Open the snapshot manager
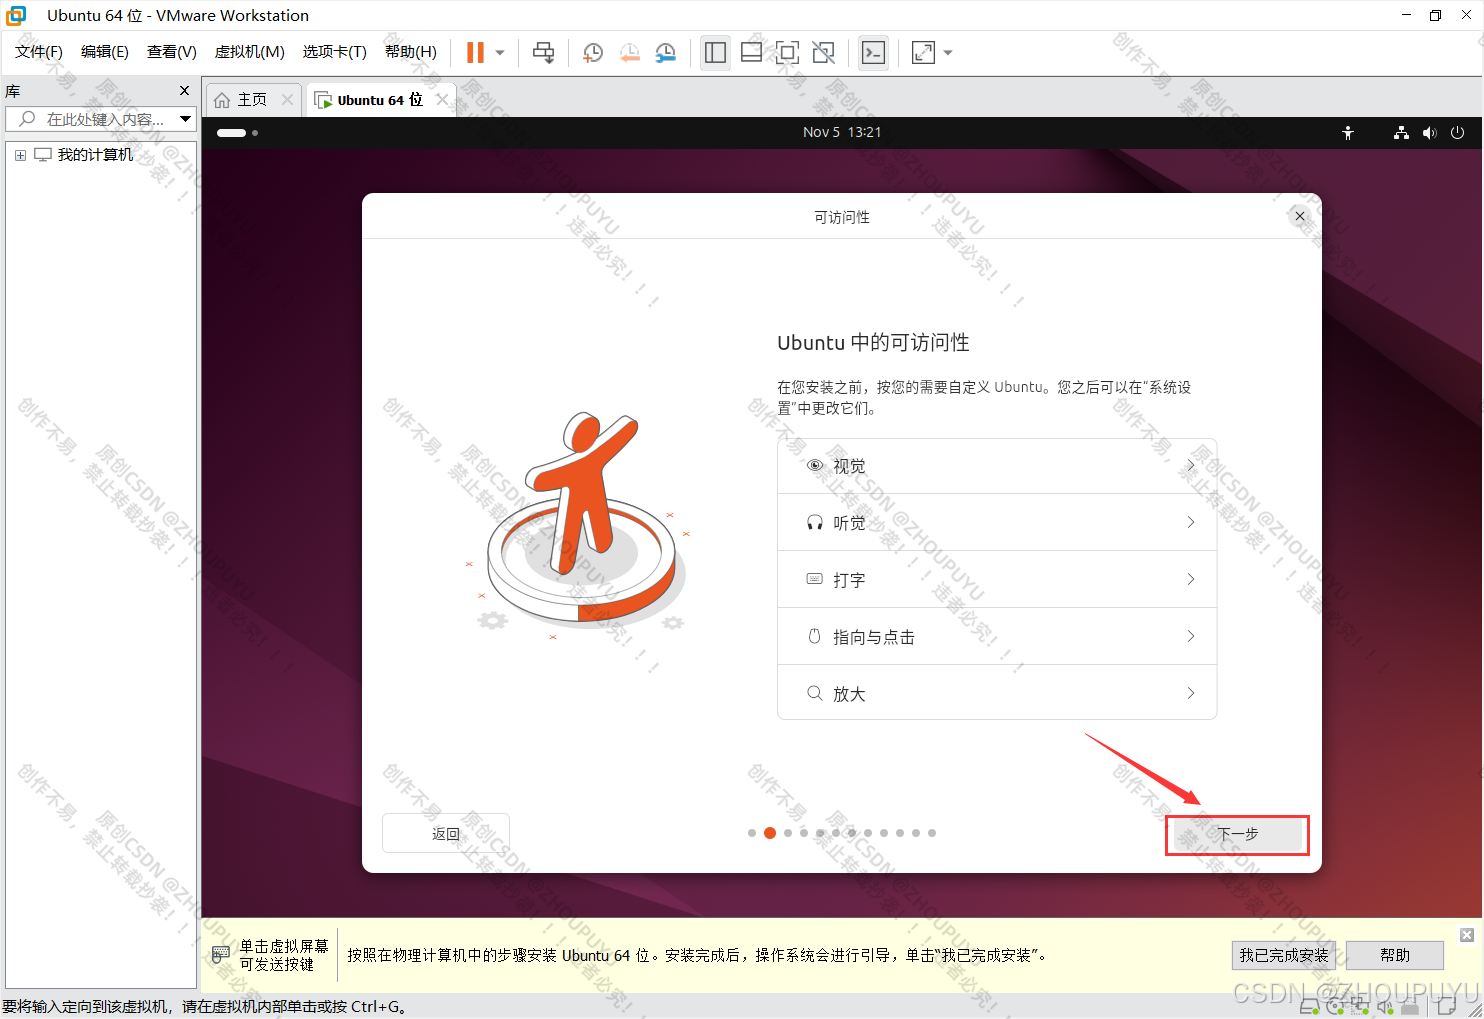The width and height of the screenshot is (1484, 1019). pyautogui.click(x=665, y=53)
